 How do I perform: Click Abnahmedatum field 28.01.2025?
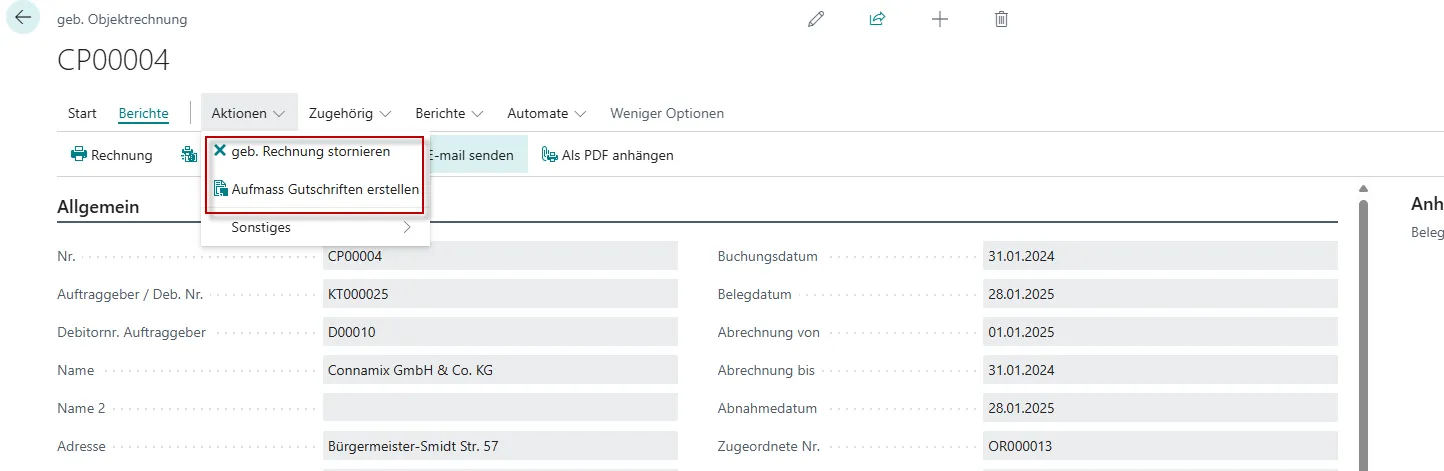tap(1160, 408)
